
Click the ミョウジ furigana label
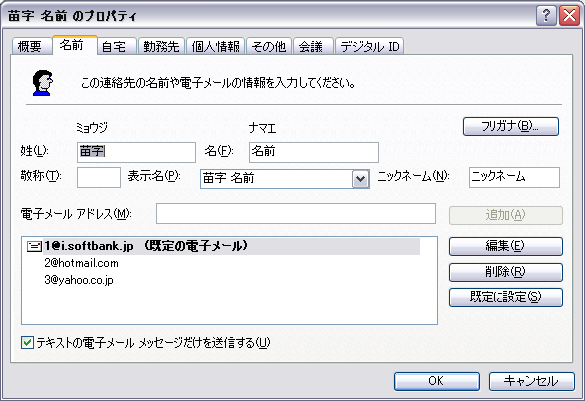pos(92,128)
